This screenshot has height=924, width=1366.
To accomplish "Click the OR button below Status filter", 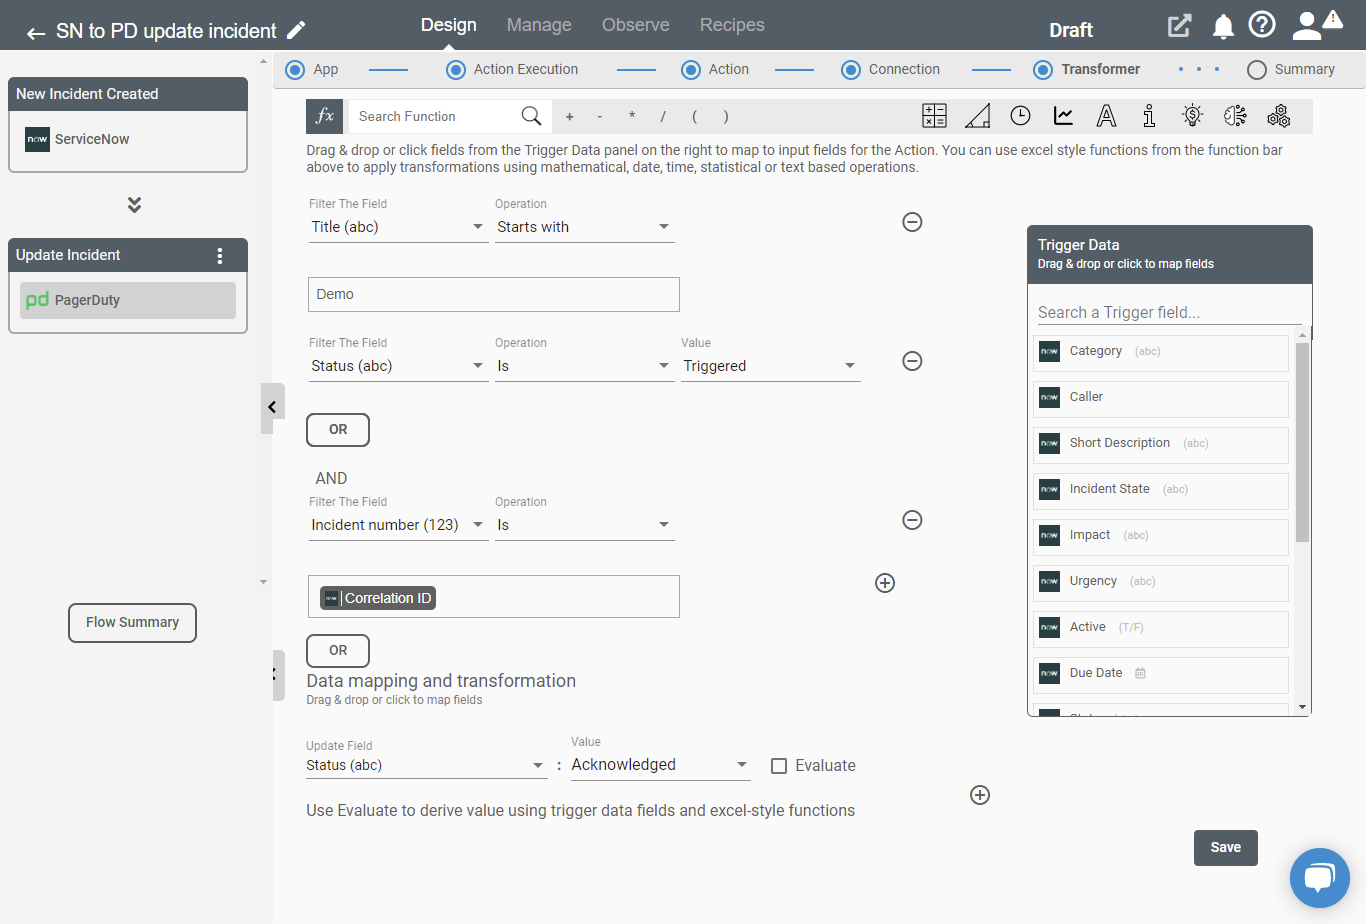I will click(338, 430).
